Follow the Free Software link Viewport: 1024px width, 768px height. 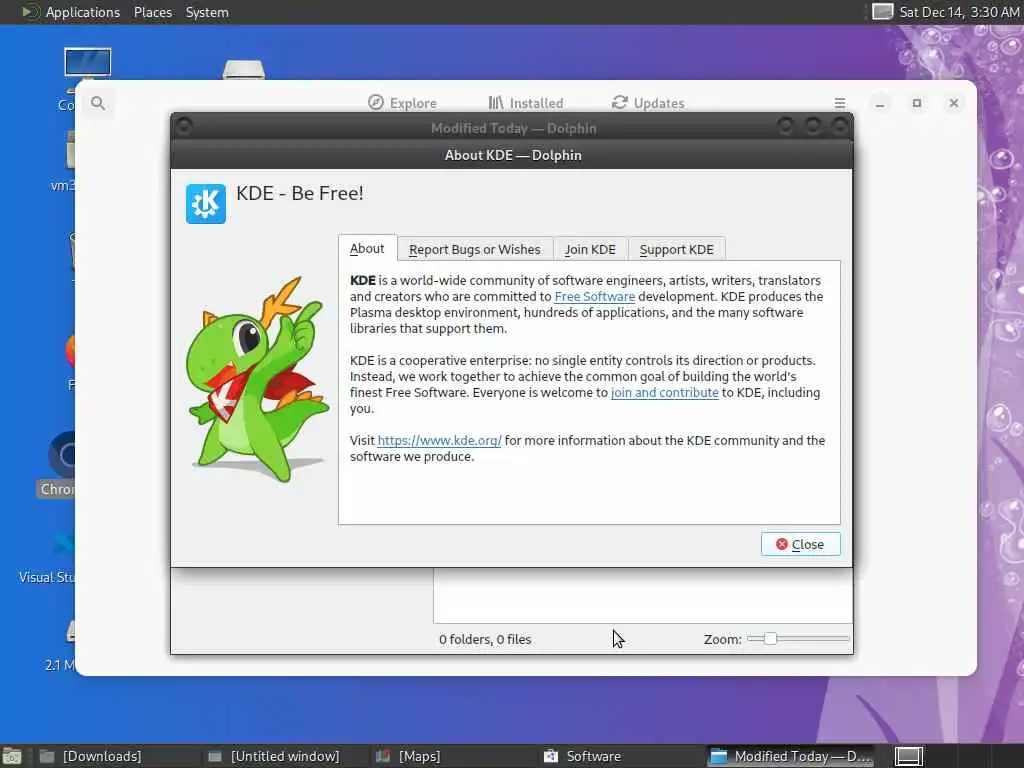pyautogui.click(x=594, y=296)
